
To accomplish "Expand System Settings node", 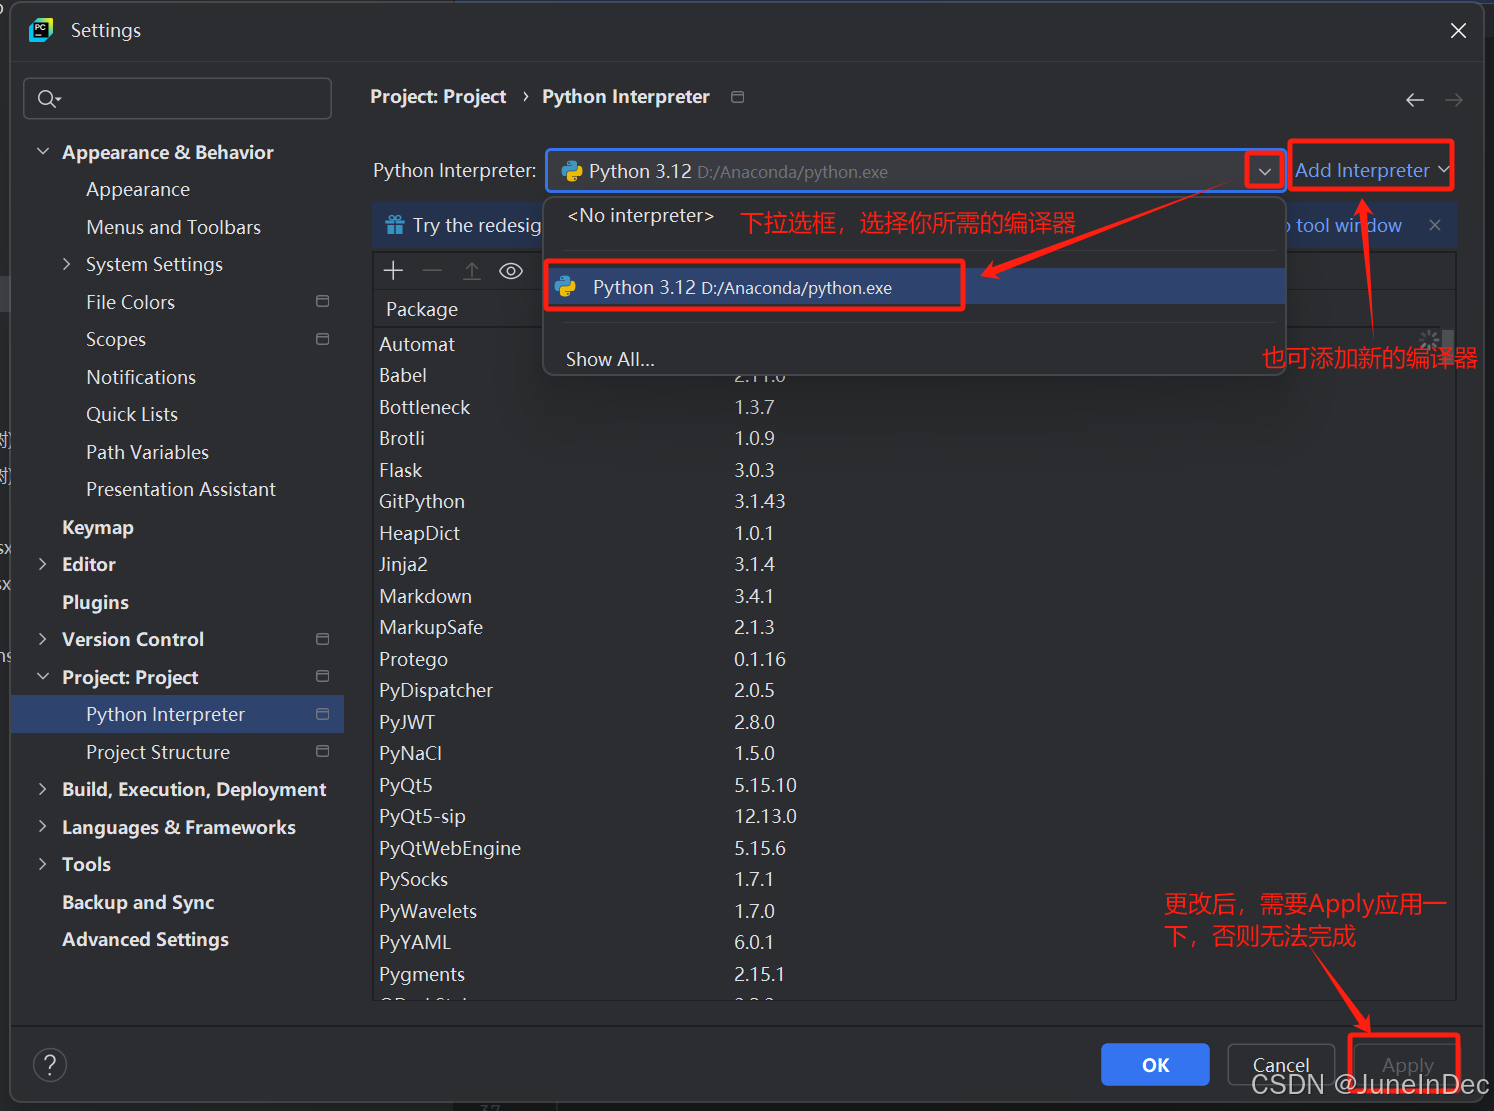I will tap(67, 264).
